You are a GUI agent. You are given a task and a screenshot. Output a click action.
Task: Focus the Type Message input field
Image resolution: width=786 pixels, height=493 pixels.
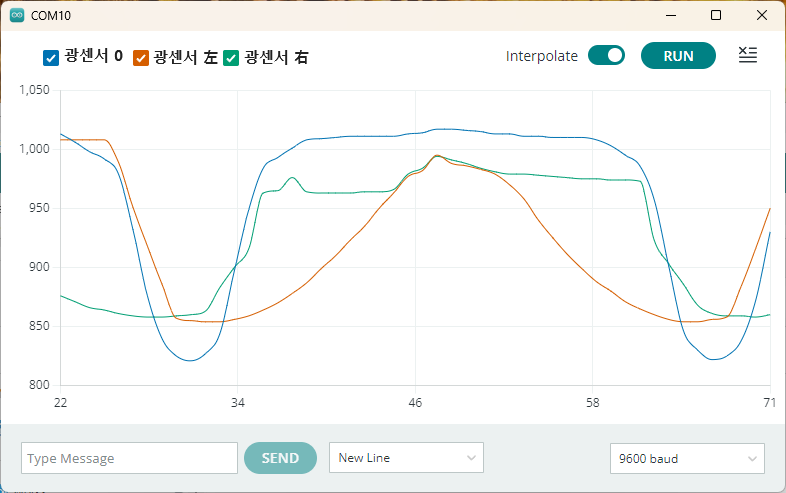[129, 458]
